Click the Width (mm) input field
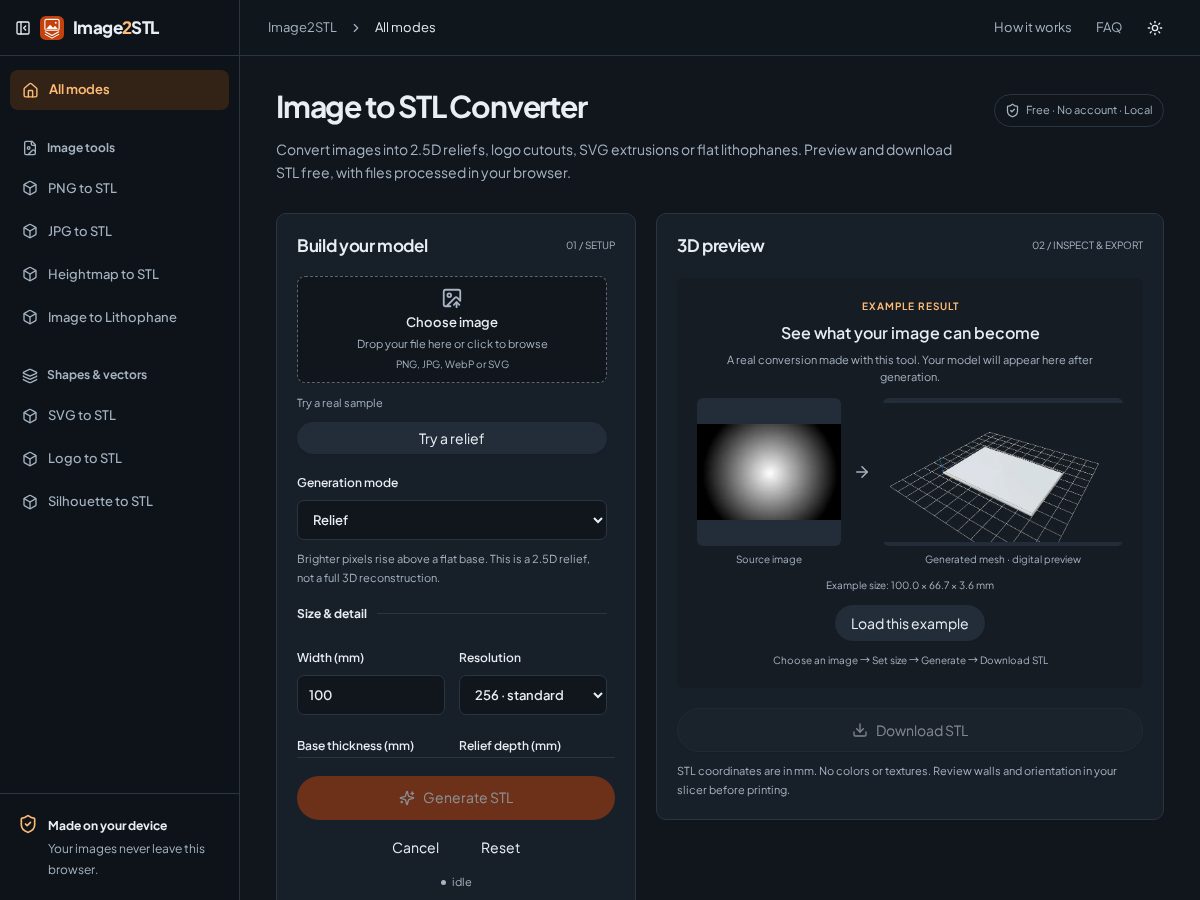This screenshot has width=1200, height=900. click(x=371, y=695)
